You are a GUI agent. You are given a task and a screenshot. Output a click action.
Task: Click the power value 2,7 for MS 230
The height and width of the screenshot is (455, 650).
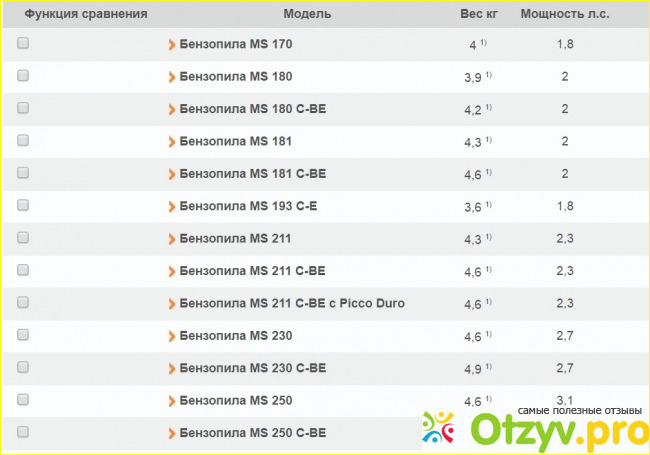[565, 336]
